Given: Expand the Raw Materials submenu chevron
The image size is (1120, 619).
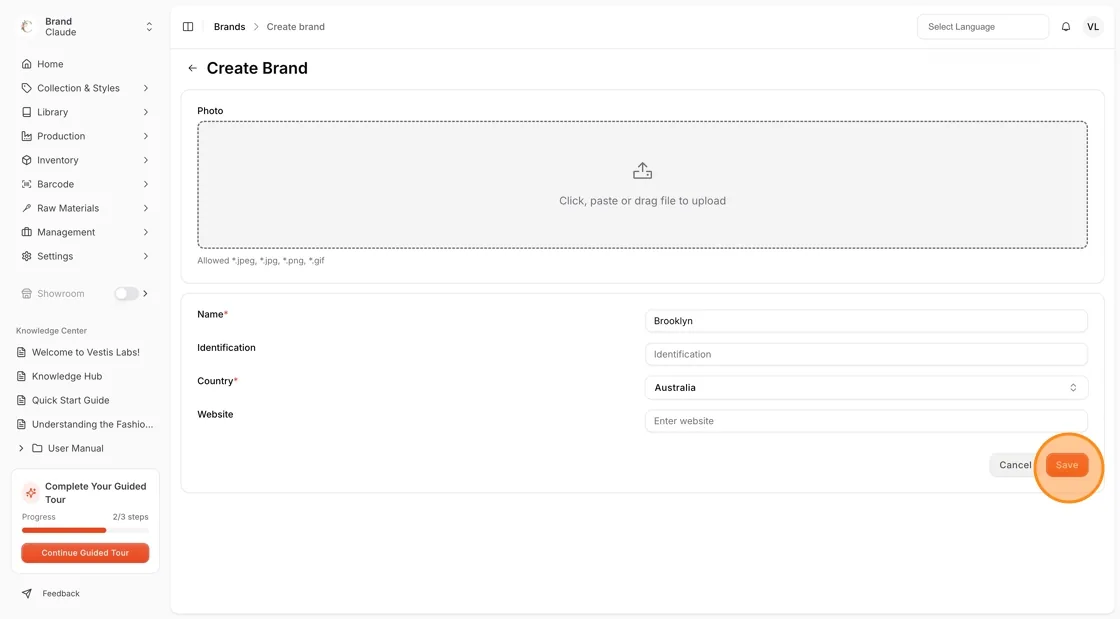Looking at the screenshot, I should click(x=146, y=208).
